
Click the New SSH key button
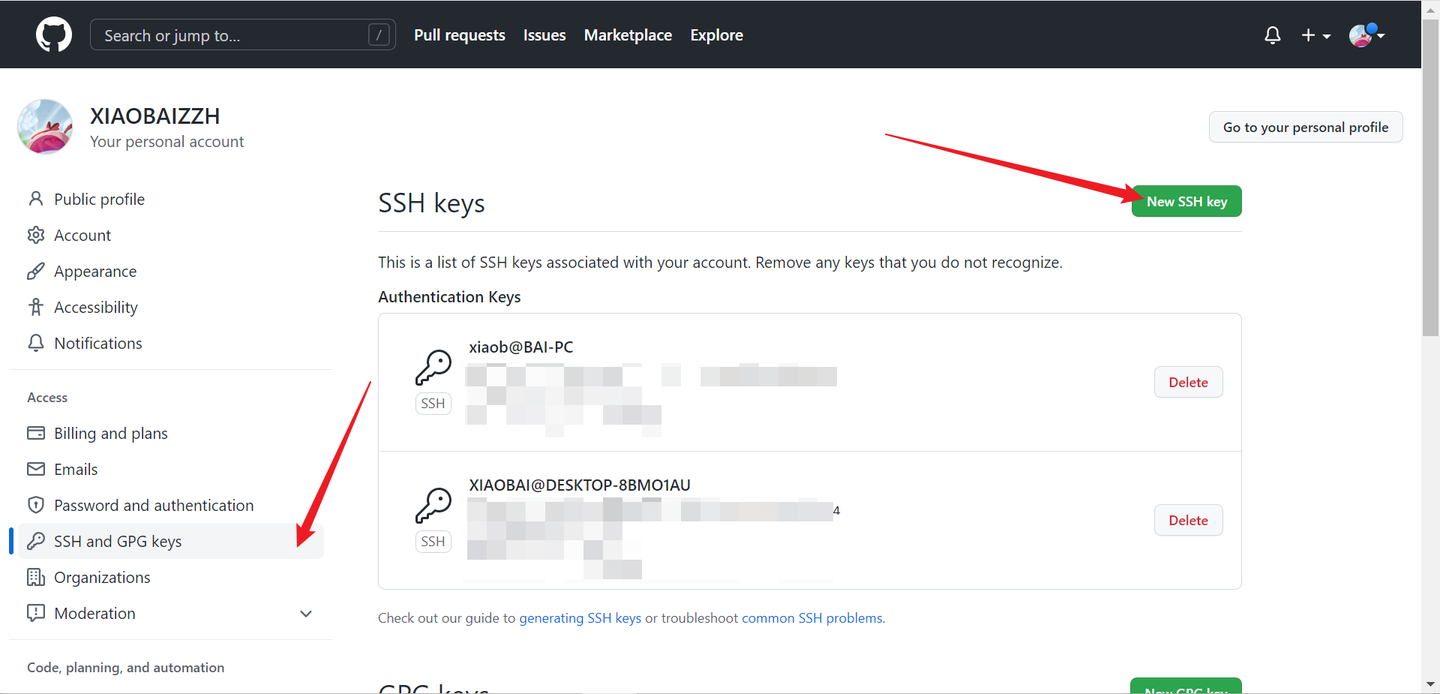[x=1186, y=201]
